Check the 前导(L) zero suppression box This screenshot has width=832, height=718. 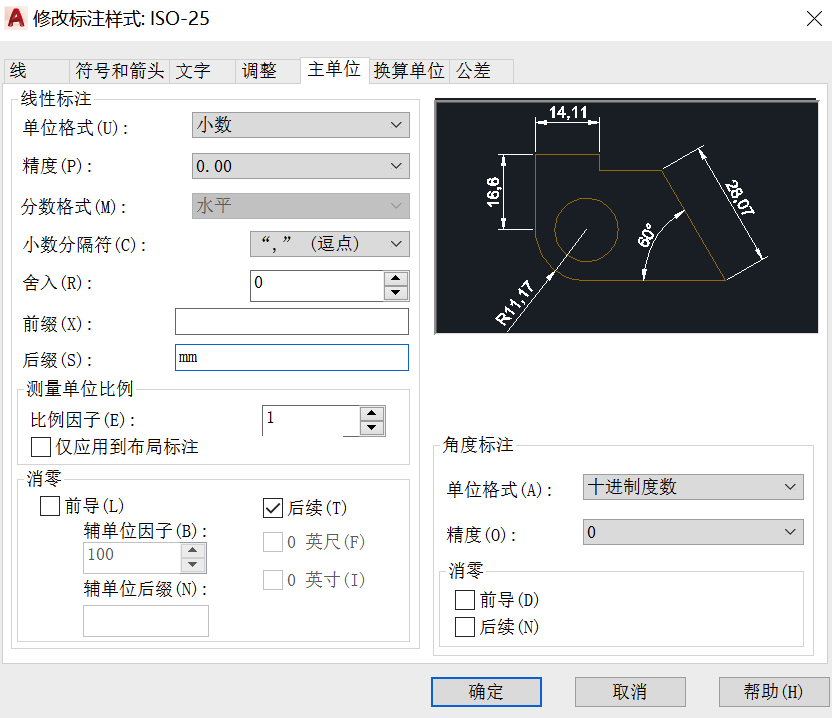point(50,506)
